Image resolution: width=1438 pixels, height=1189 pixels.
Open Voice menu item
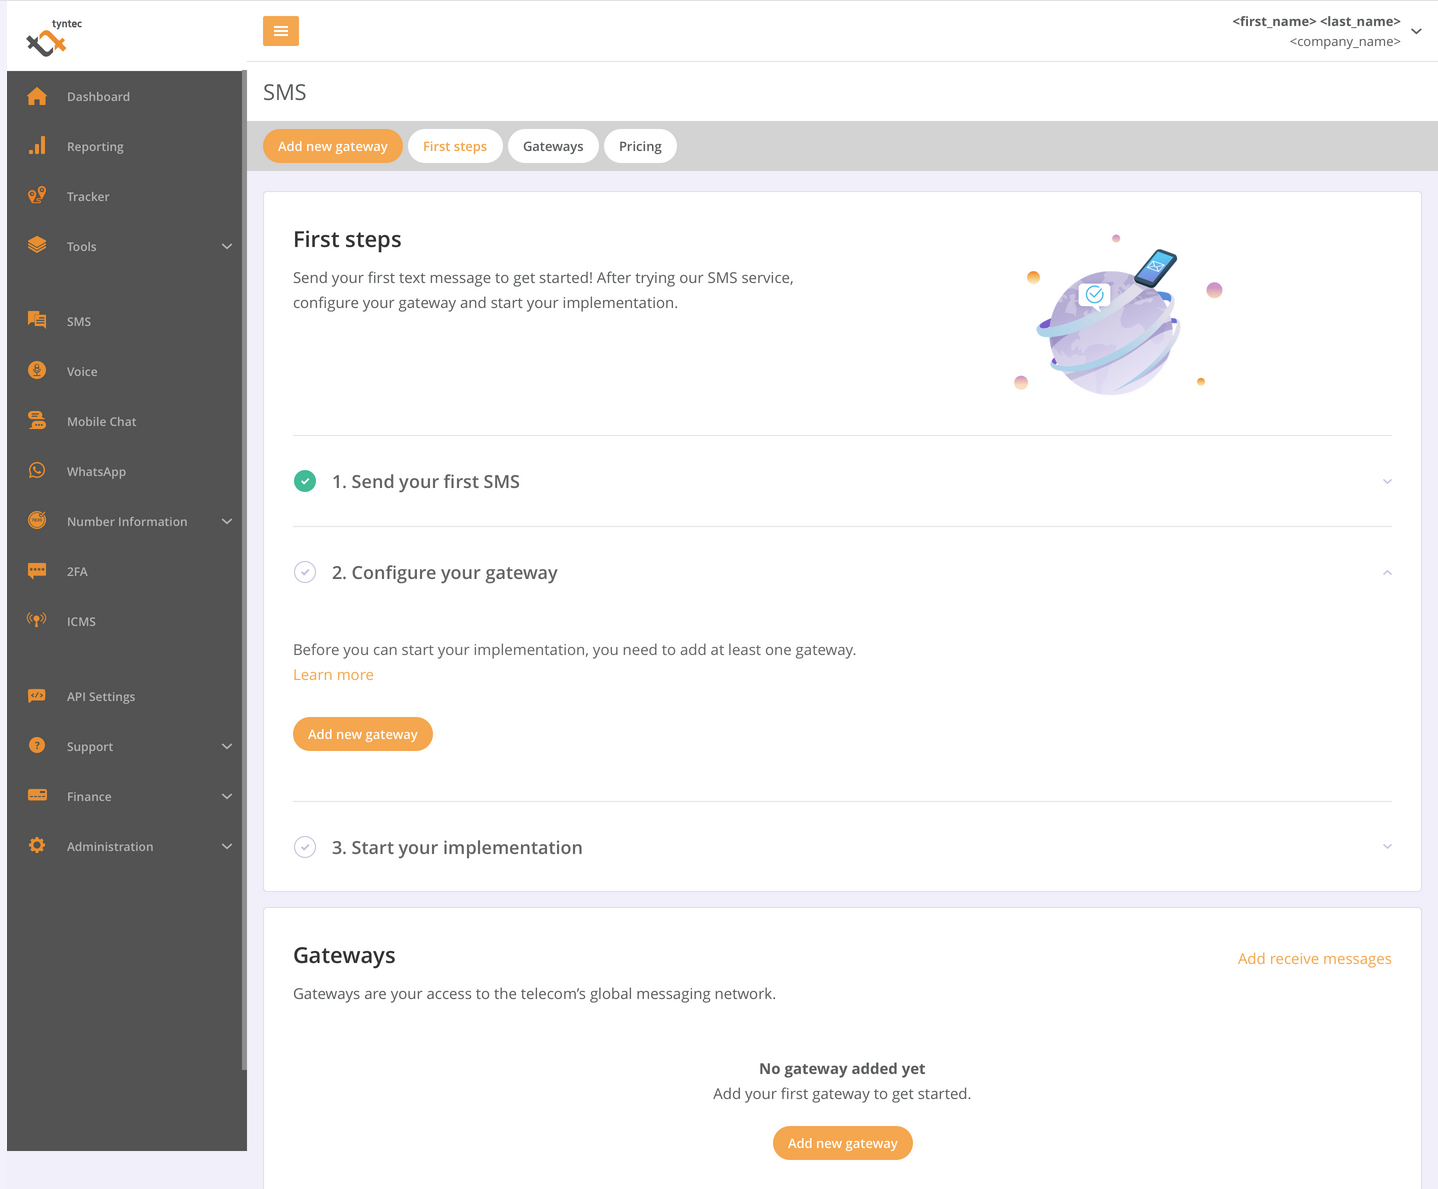[x=82, y=371]
